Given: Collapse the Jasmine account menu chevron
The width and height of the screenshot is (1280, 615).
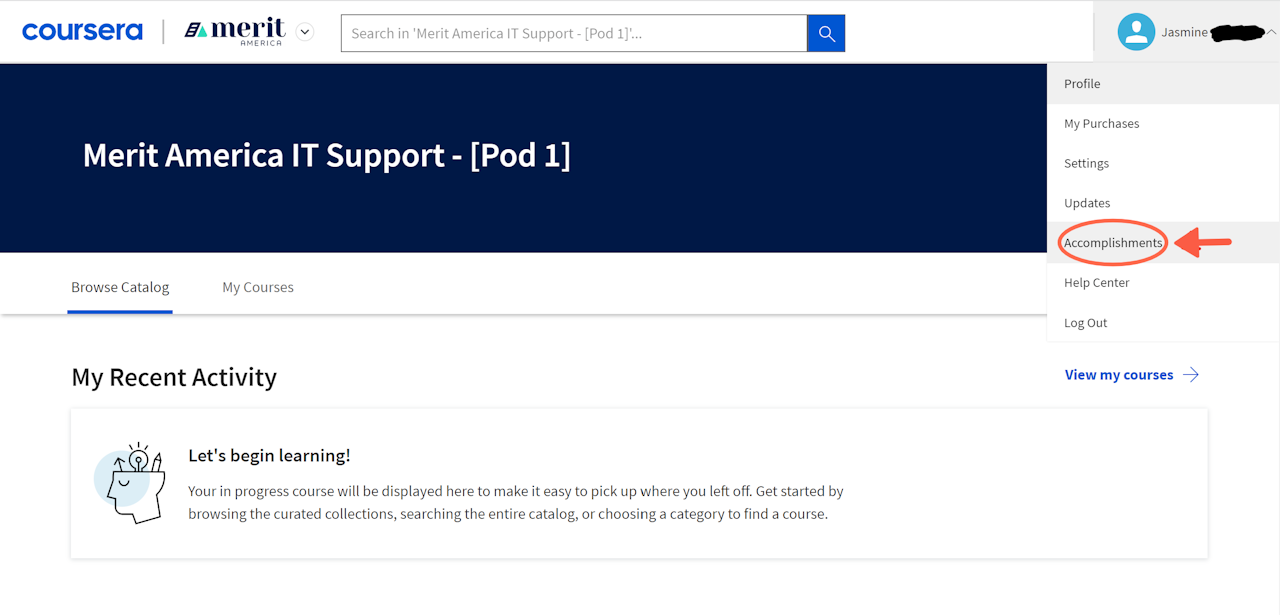Looking at the screenshot, I should [x=1271, y=32].
